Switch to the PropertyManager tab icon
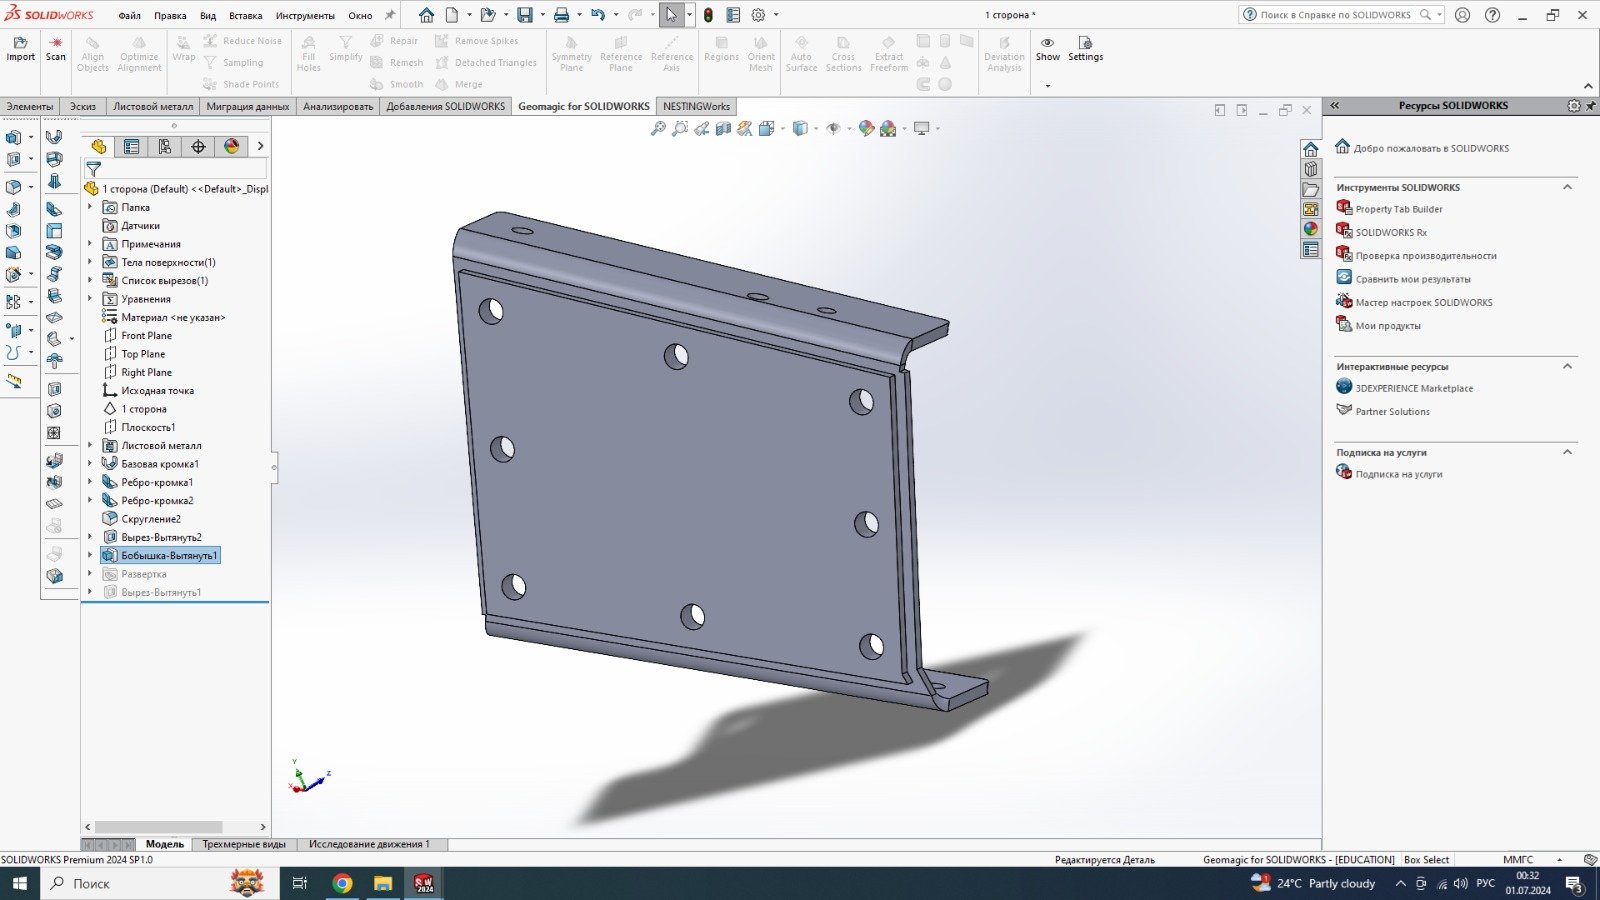The image size is (1600, 900). (x=131, y=146)
